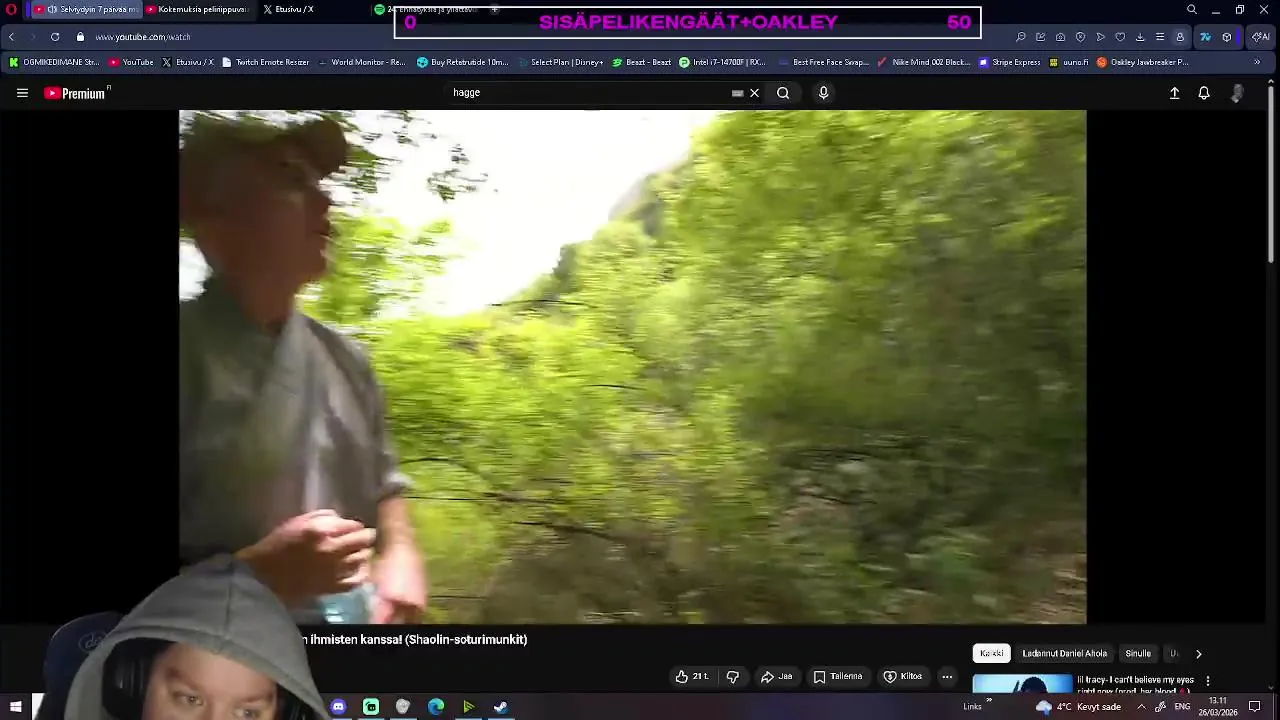Open the Buy Retatrutide bookmark
1280x720 pixels.
462,62
